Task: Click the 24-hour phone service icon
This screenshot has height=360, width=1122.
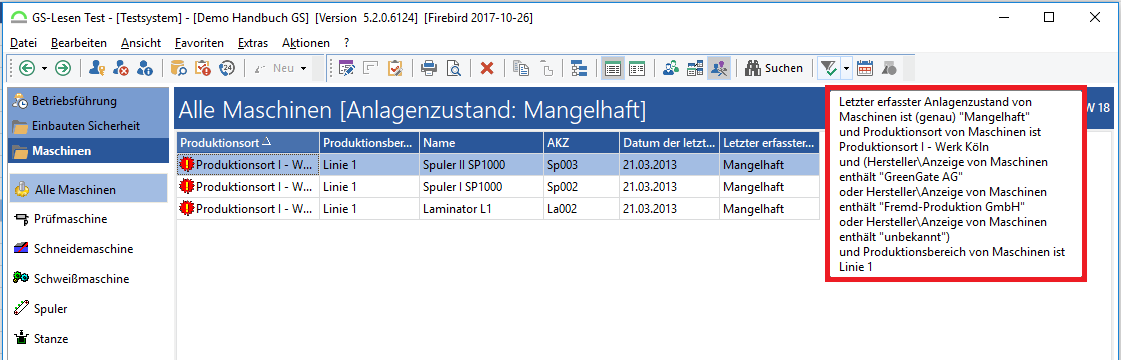Action: click(x=227, y=68)
